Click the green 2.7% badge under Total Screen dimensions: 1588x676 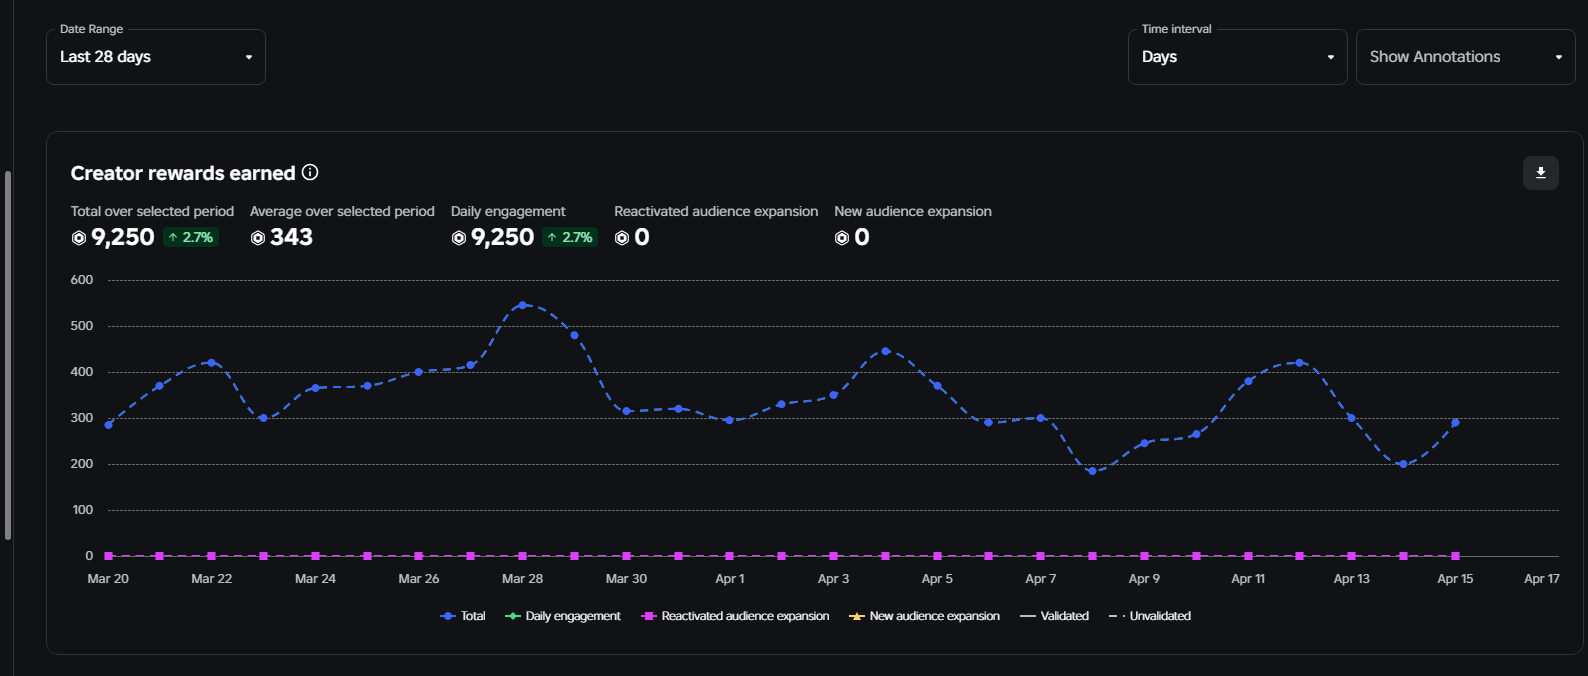pos(190,238)
